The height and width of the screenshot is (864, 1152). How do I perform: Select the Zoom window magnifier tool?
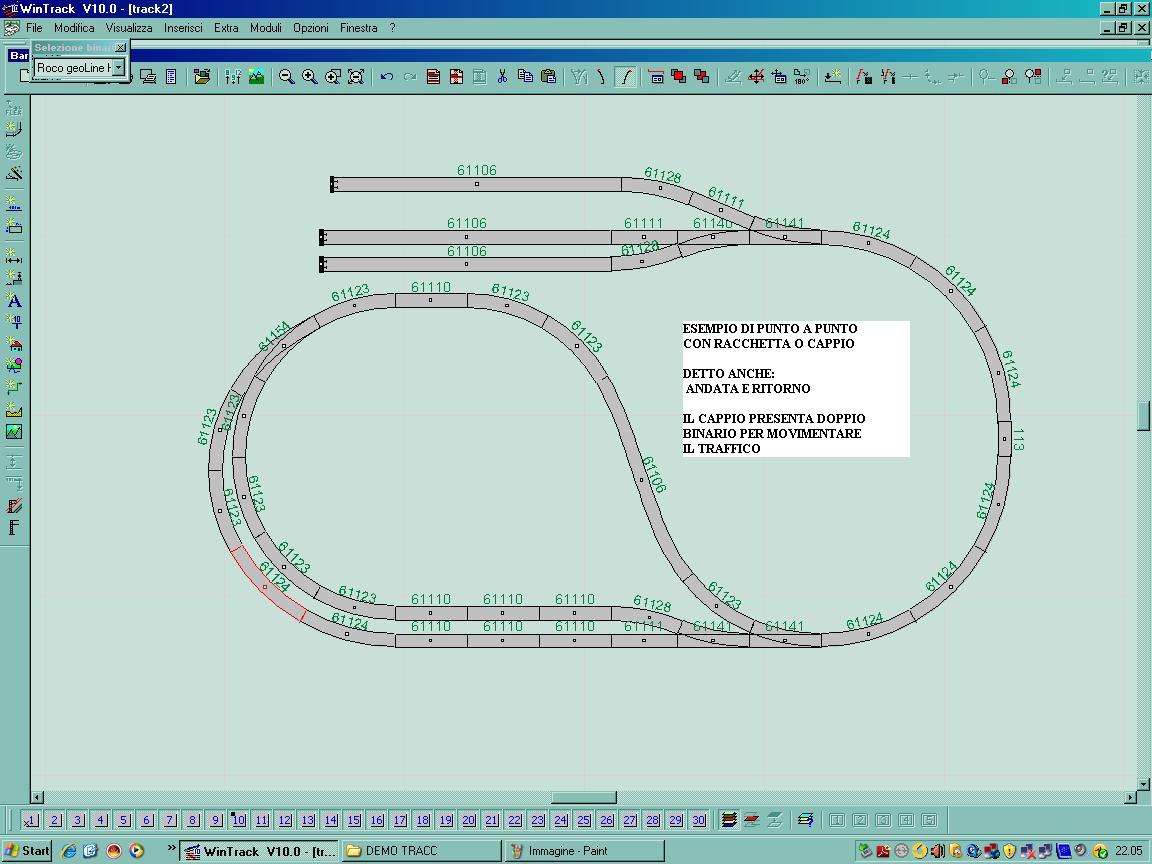[333, 76]
